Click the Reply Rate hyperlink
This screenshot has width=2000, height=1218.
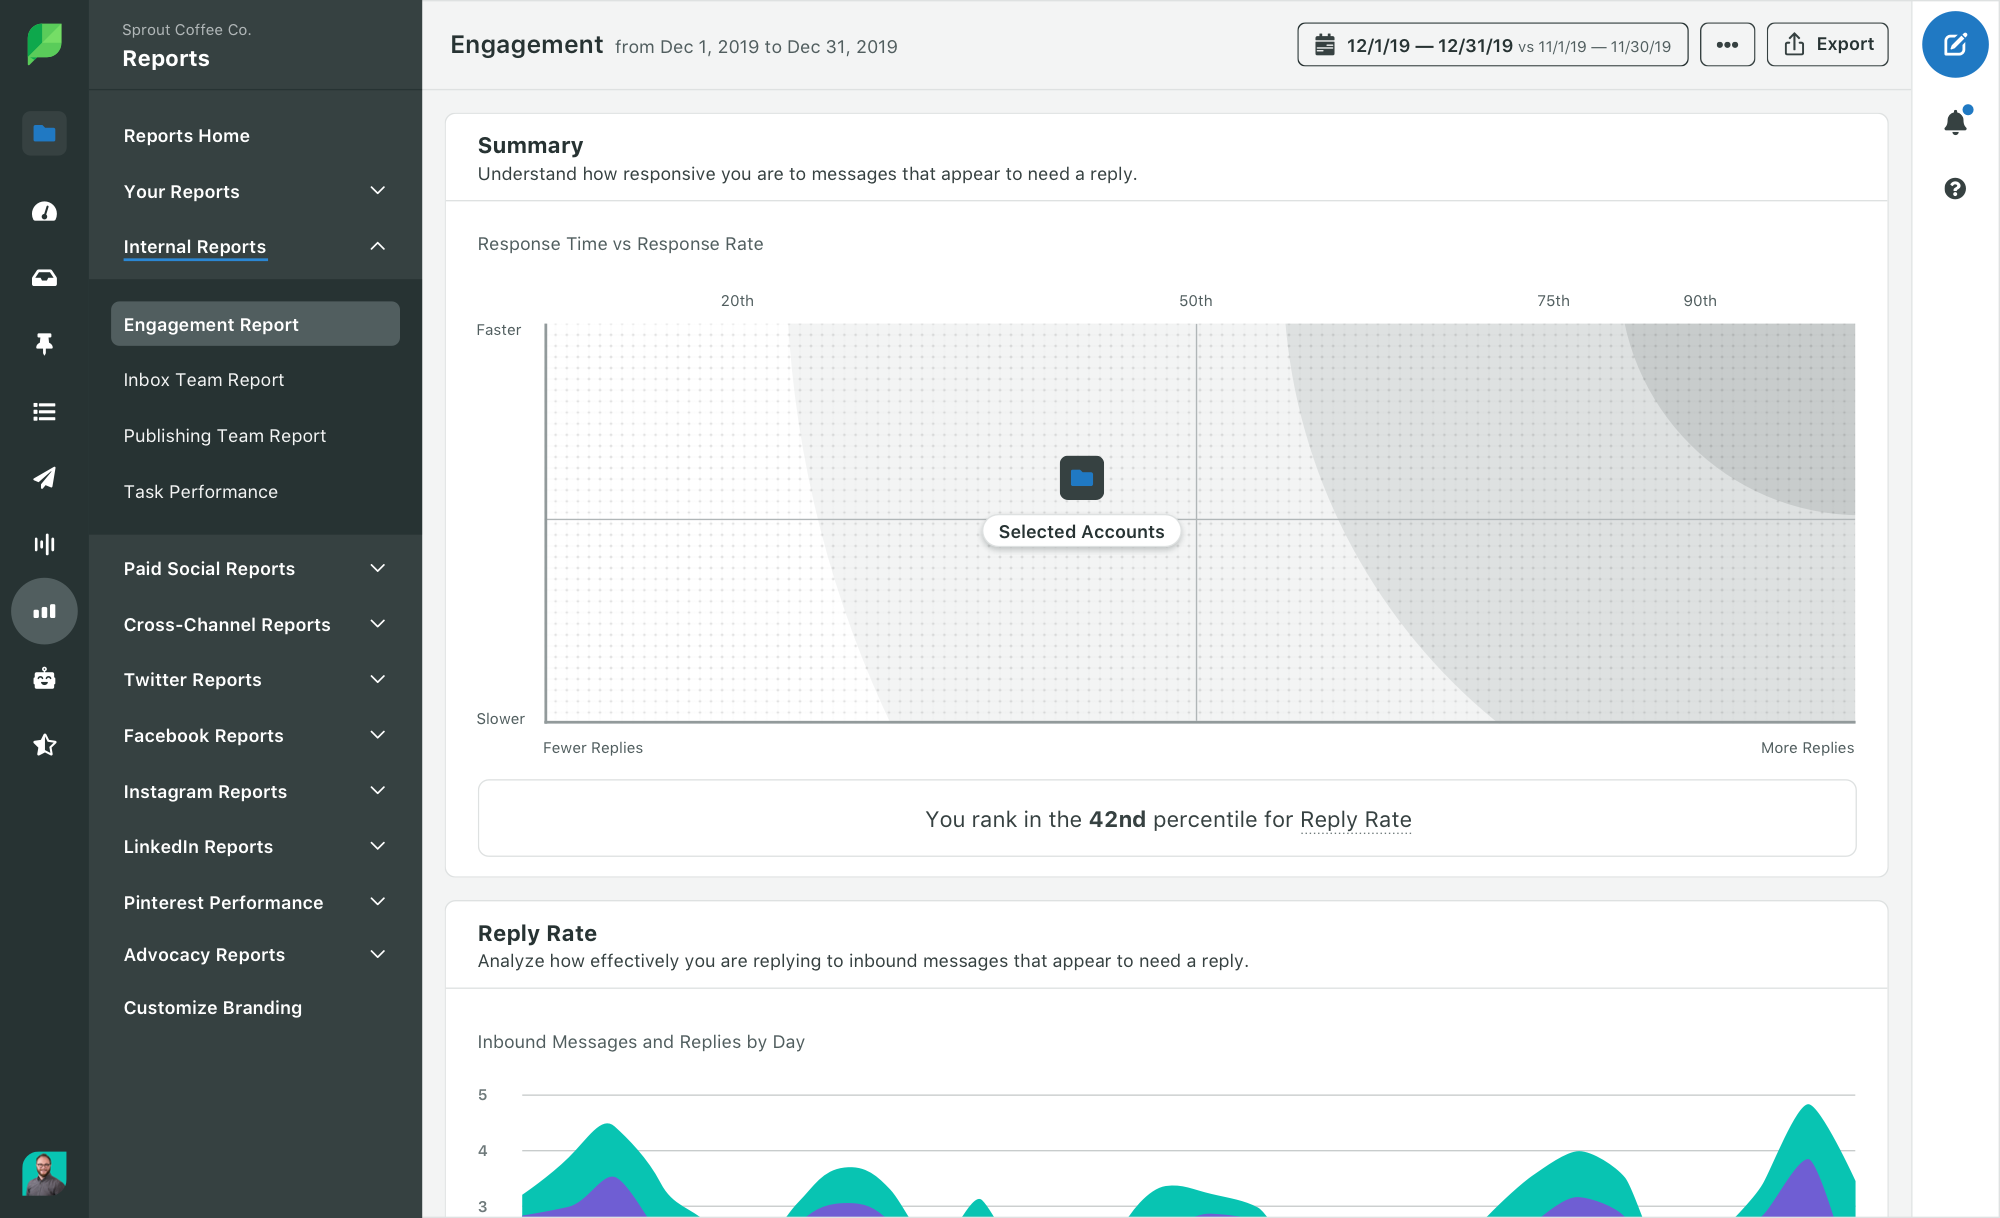[1354, 820]
